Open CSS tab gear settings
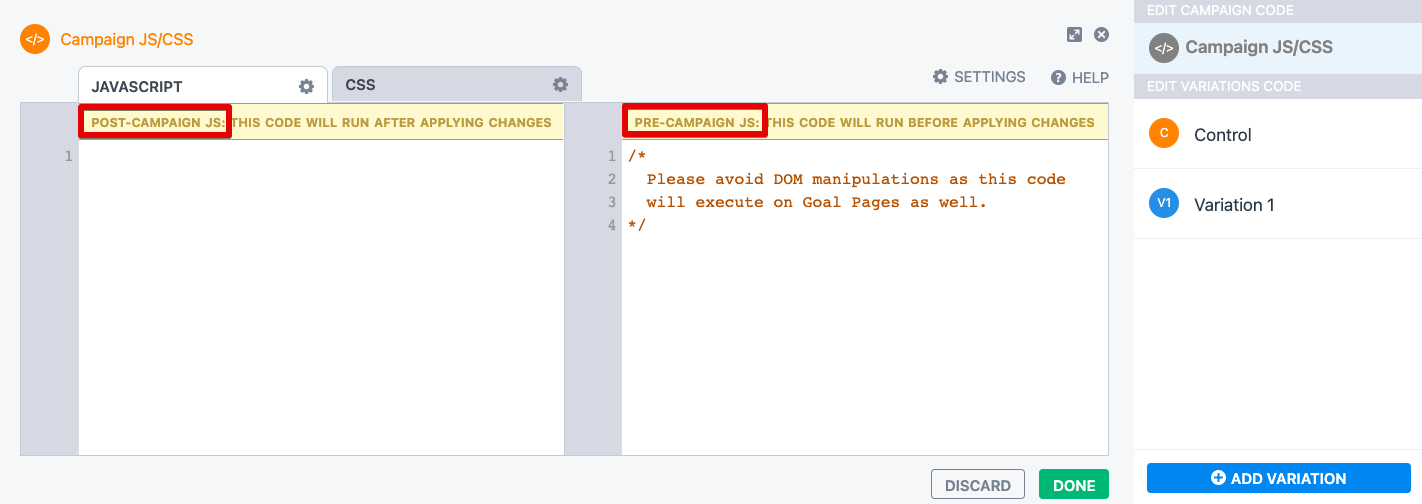This screenshot has width=1422, height=504. pos(560,85)
